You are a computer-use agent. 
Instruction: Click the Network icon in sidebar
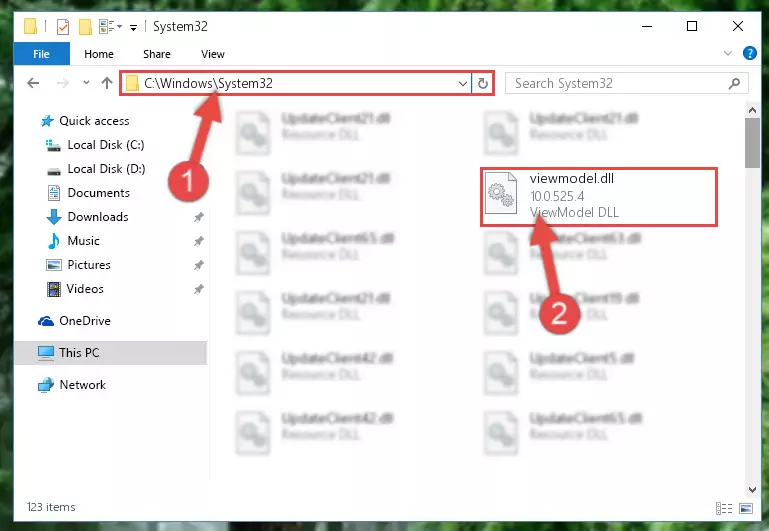46,385
